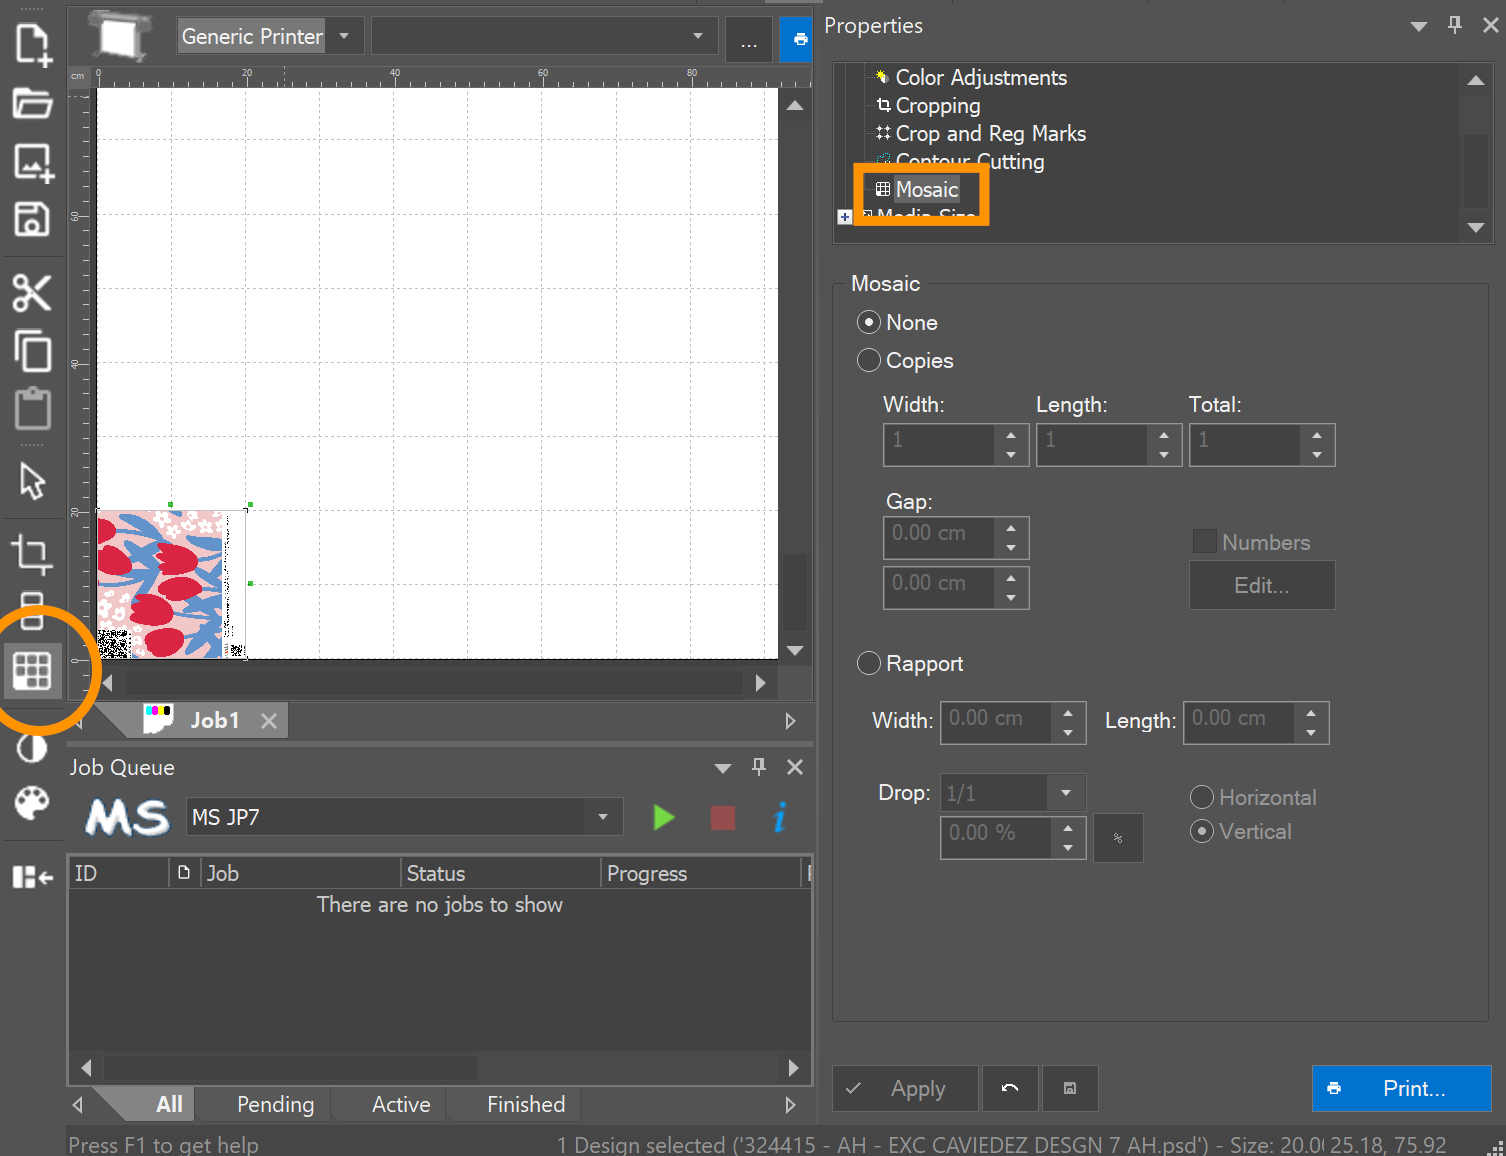
Task: Toggle the Numbers checkbox
Action: tap(1205, 541)
